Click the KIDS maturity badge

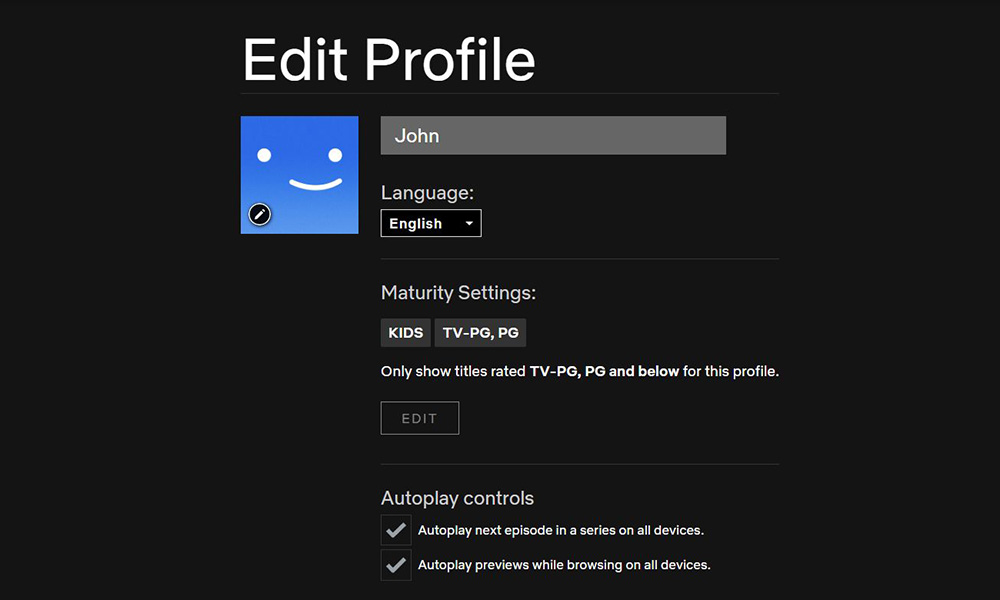click(x=406, y=333)
